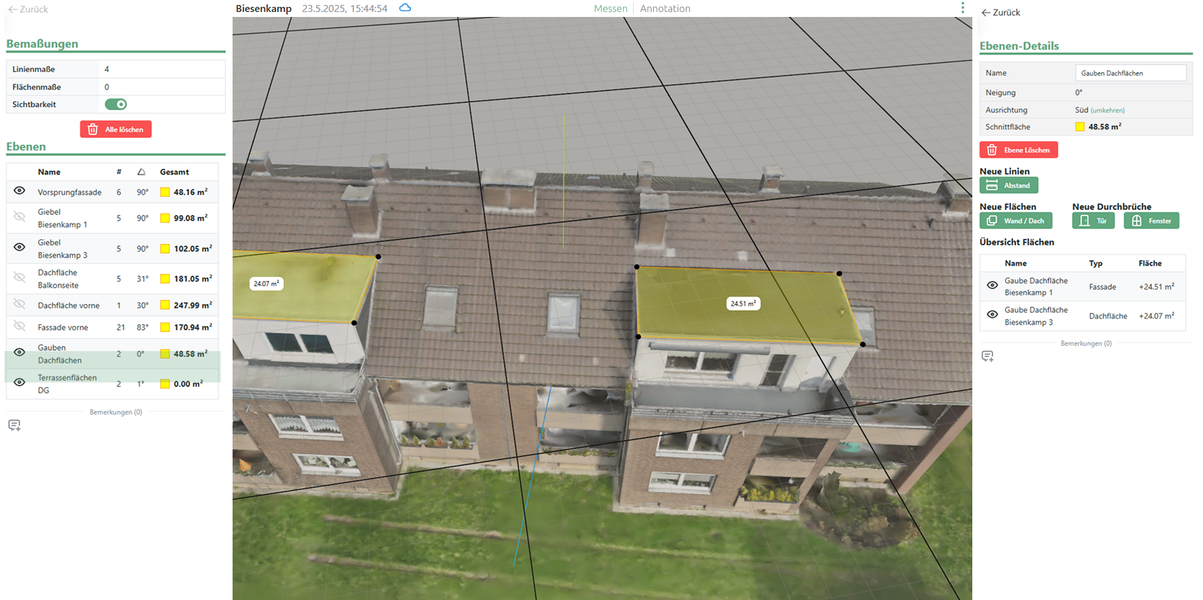
Task: Switch to the Annotation tab
Action: tap(665, 9)
